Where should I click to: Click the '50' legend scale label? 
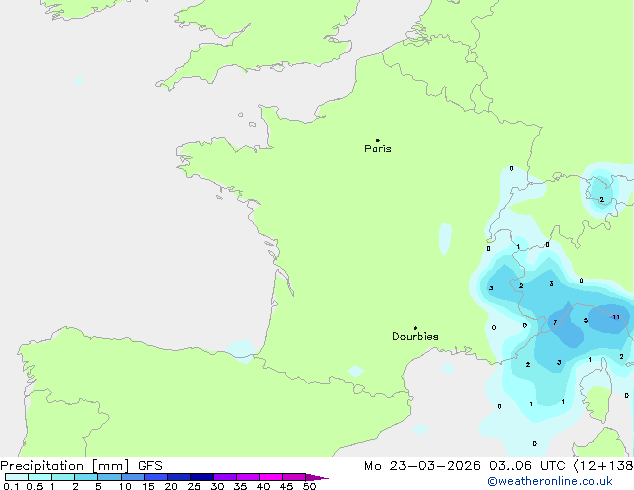[309, 486]
